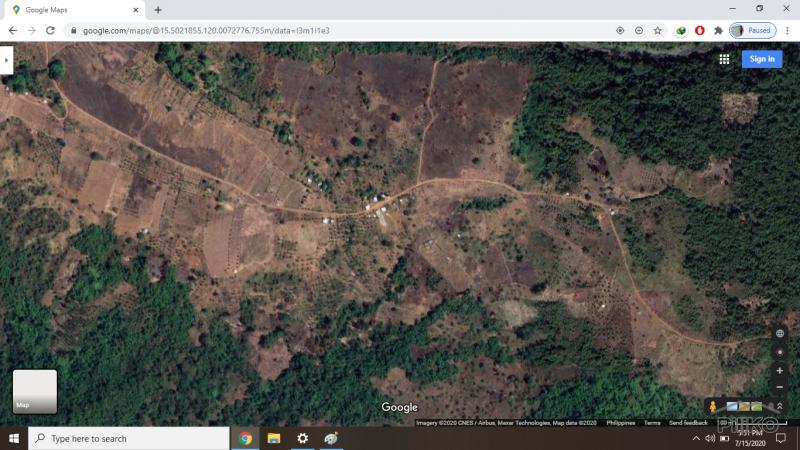This screenshot has height=450, width=800.
Task: Open the Paint app in taskbar
Action: 331,438
